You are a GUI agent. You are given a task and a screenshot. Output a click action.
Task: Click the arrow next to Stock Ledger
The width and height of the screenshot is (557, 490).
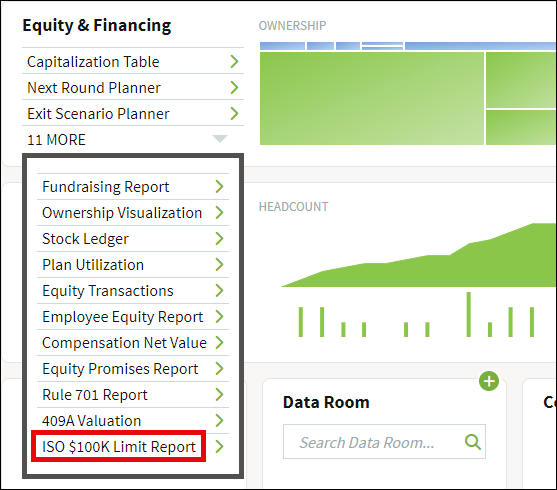click(x=220, y=238)
